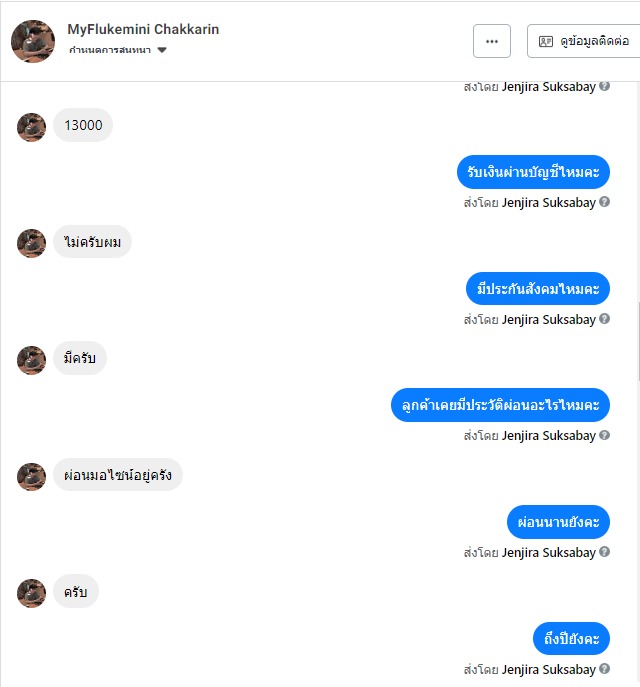Click the avatar next to 13000 message
This screenshot has height=687, width=640.
(x=31, y=127)
